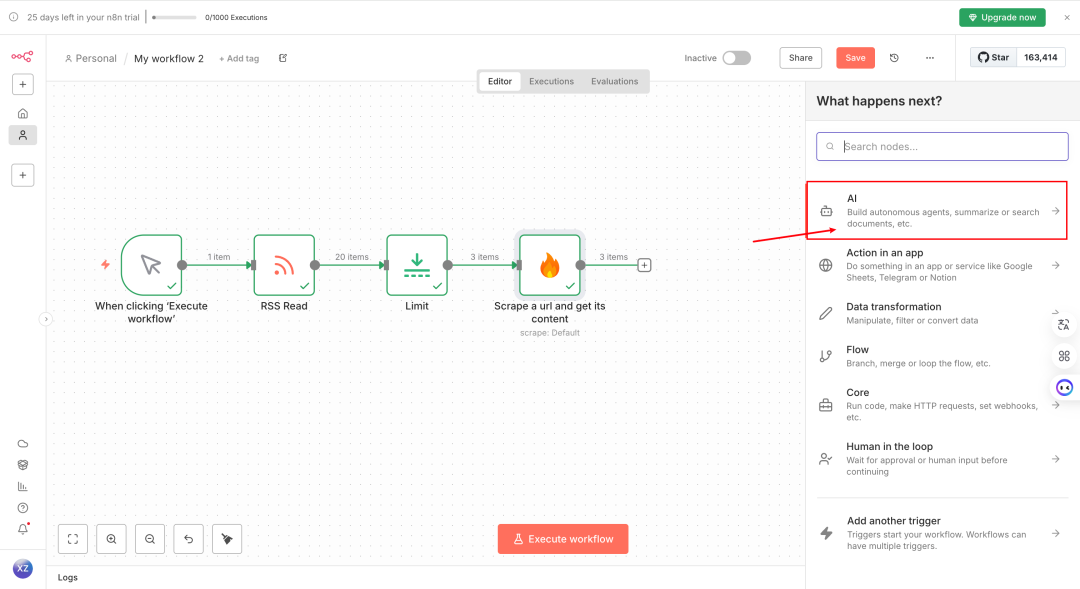Click the second plus button in sidebar

click(23, 175)
